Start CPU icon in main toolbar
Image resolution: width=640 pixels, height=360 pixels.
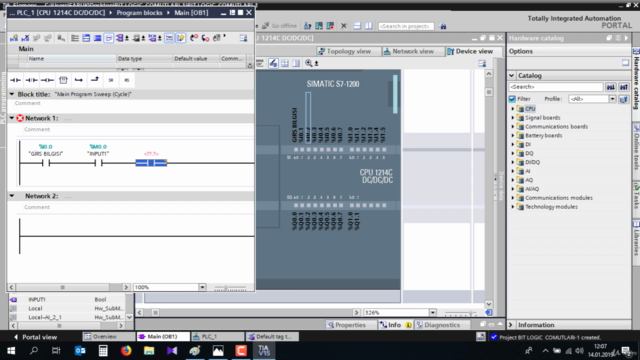(319, 26)
